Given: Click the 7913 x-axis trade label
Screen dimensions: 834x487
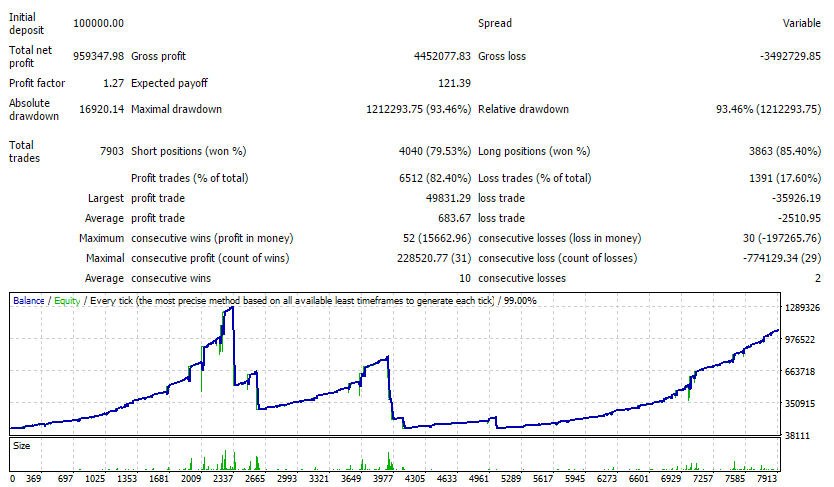Looking at the screenshot, I should coord(766,478).
